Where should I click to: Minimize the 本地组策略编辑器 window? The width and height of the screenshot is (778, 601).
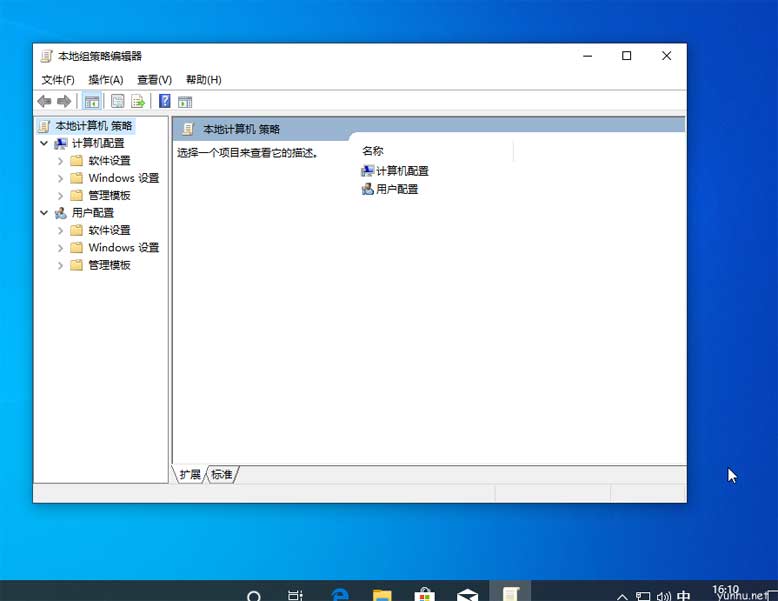click(x=587, y=56)
